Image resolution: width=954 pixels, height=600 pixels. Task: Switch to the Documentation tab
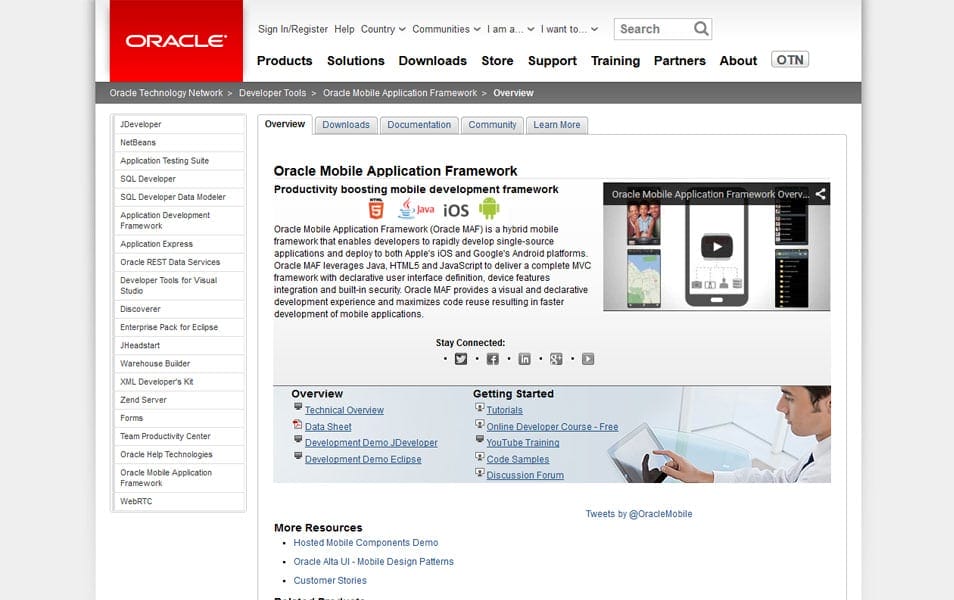419,125
